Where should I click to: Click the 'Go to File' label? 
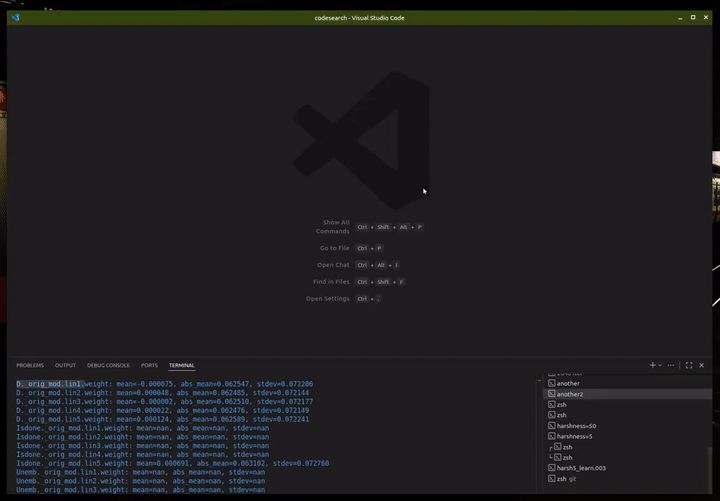[334, 248]
